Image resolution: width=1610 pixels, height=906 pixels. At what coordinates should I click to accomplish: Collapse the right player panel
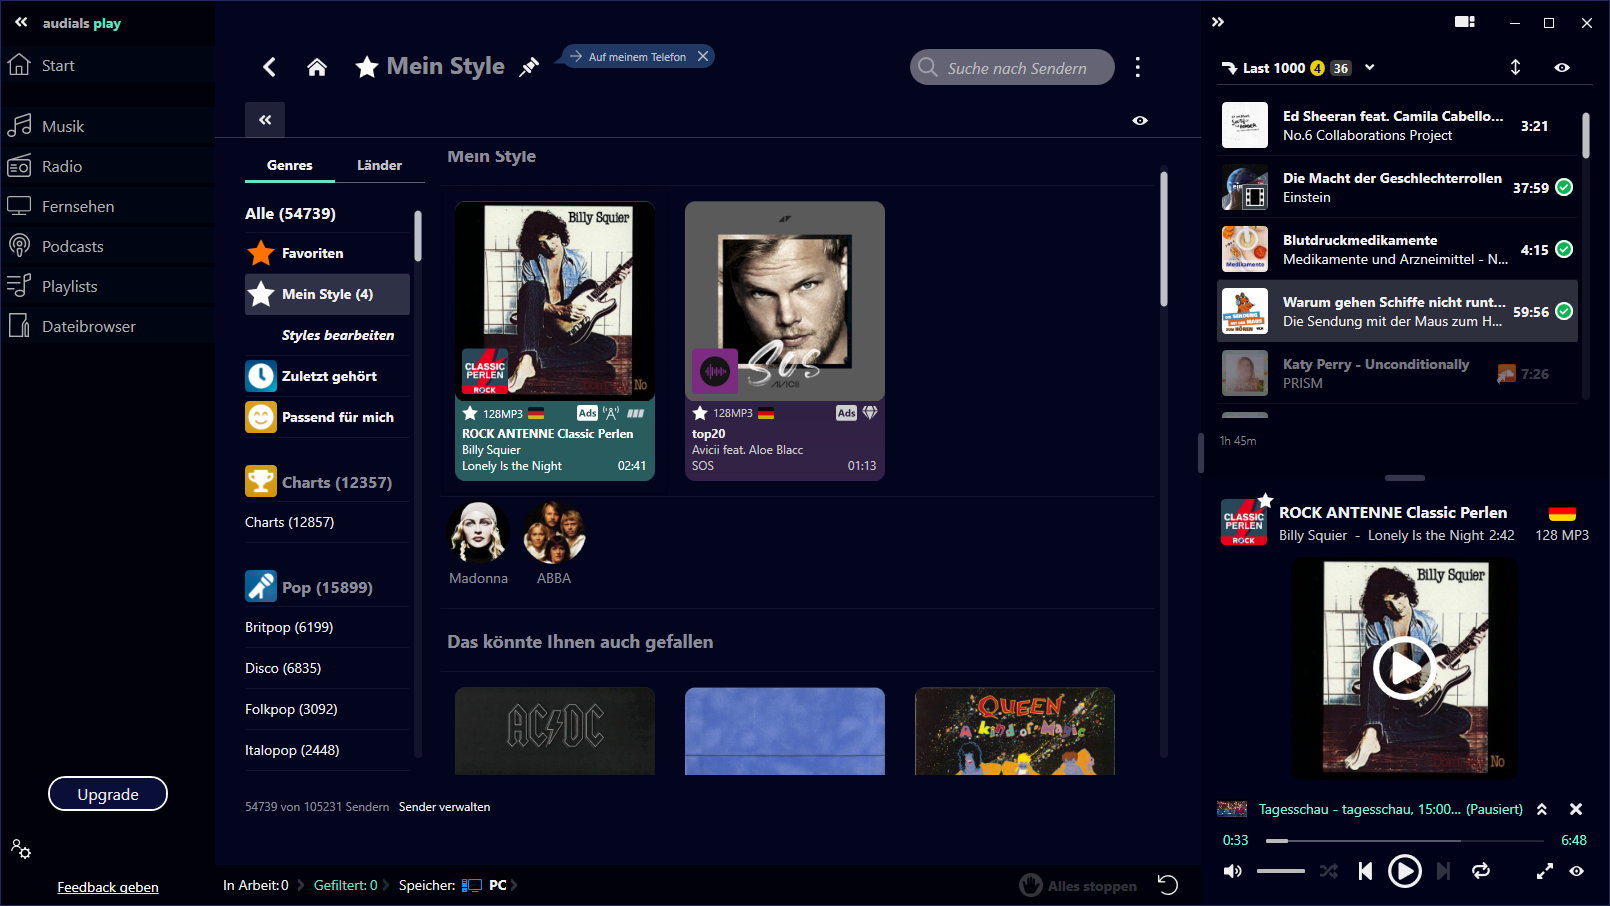pos(1218,22)
